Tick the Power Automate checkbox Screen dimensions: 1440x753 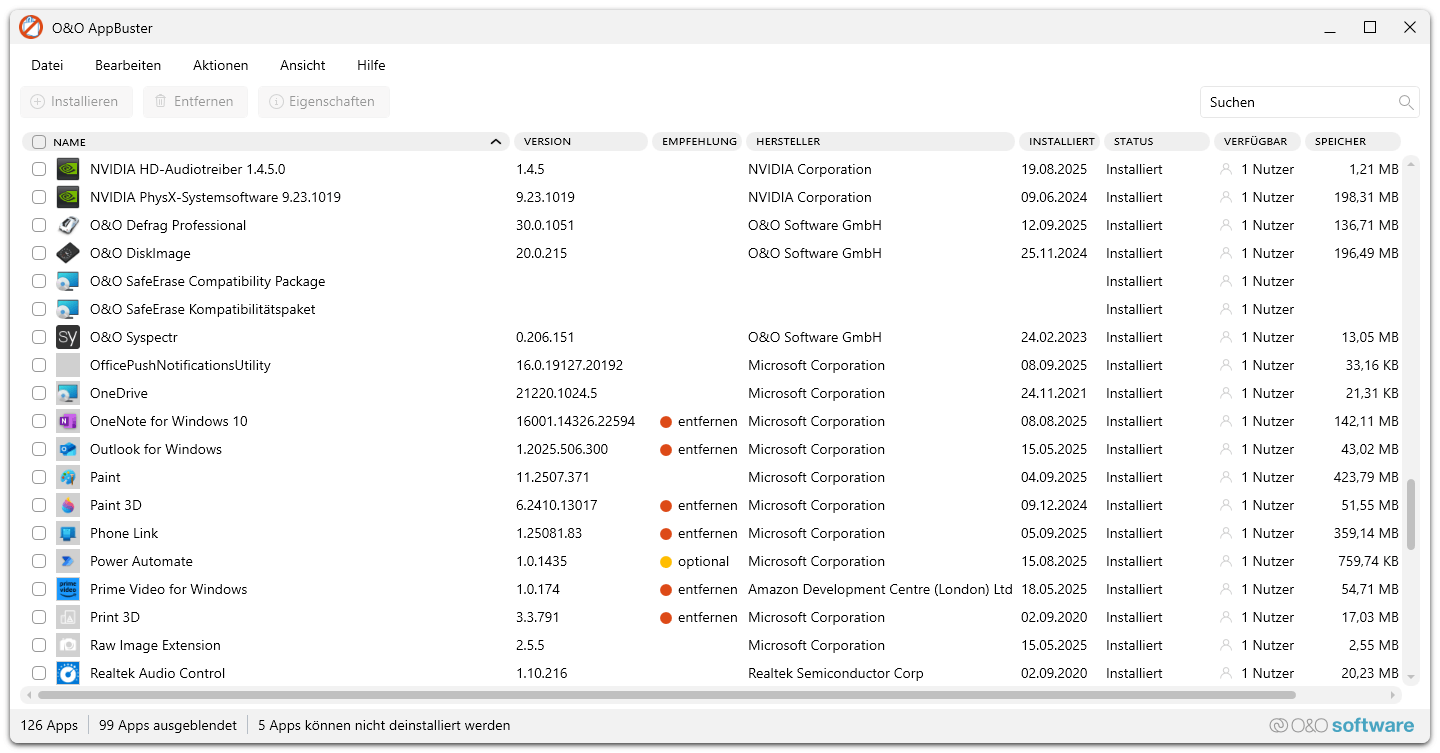click(x=39, y=561)
